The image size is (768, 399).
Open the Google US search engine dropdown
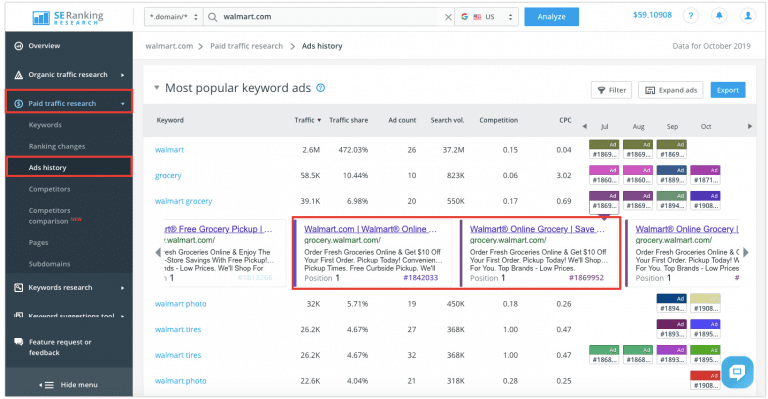[487, 17]
